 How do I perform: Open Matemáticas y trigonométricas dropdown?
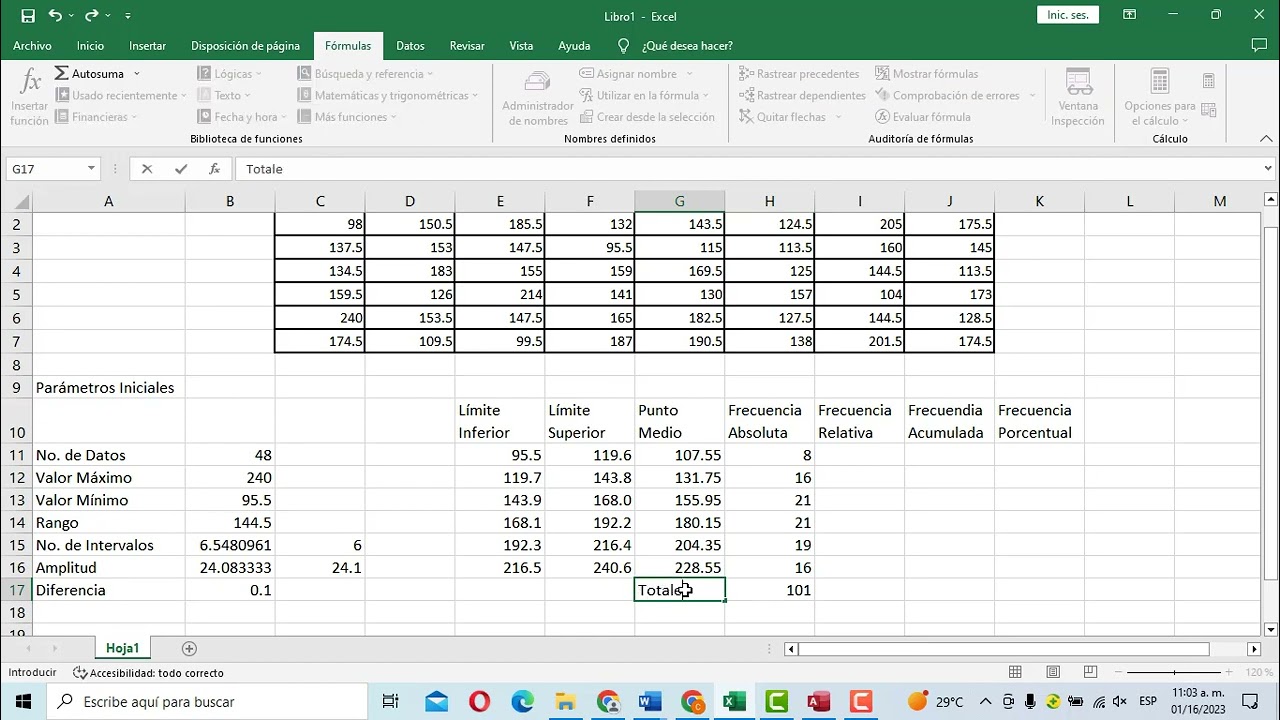(388, 95)
